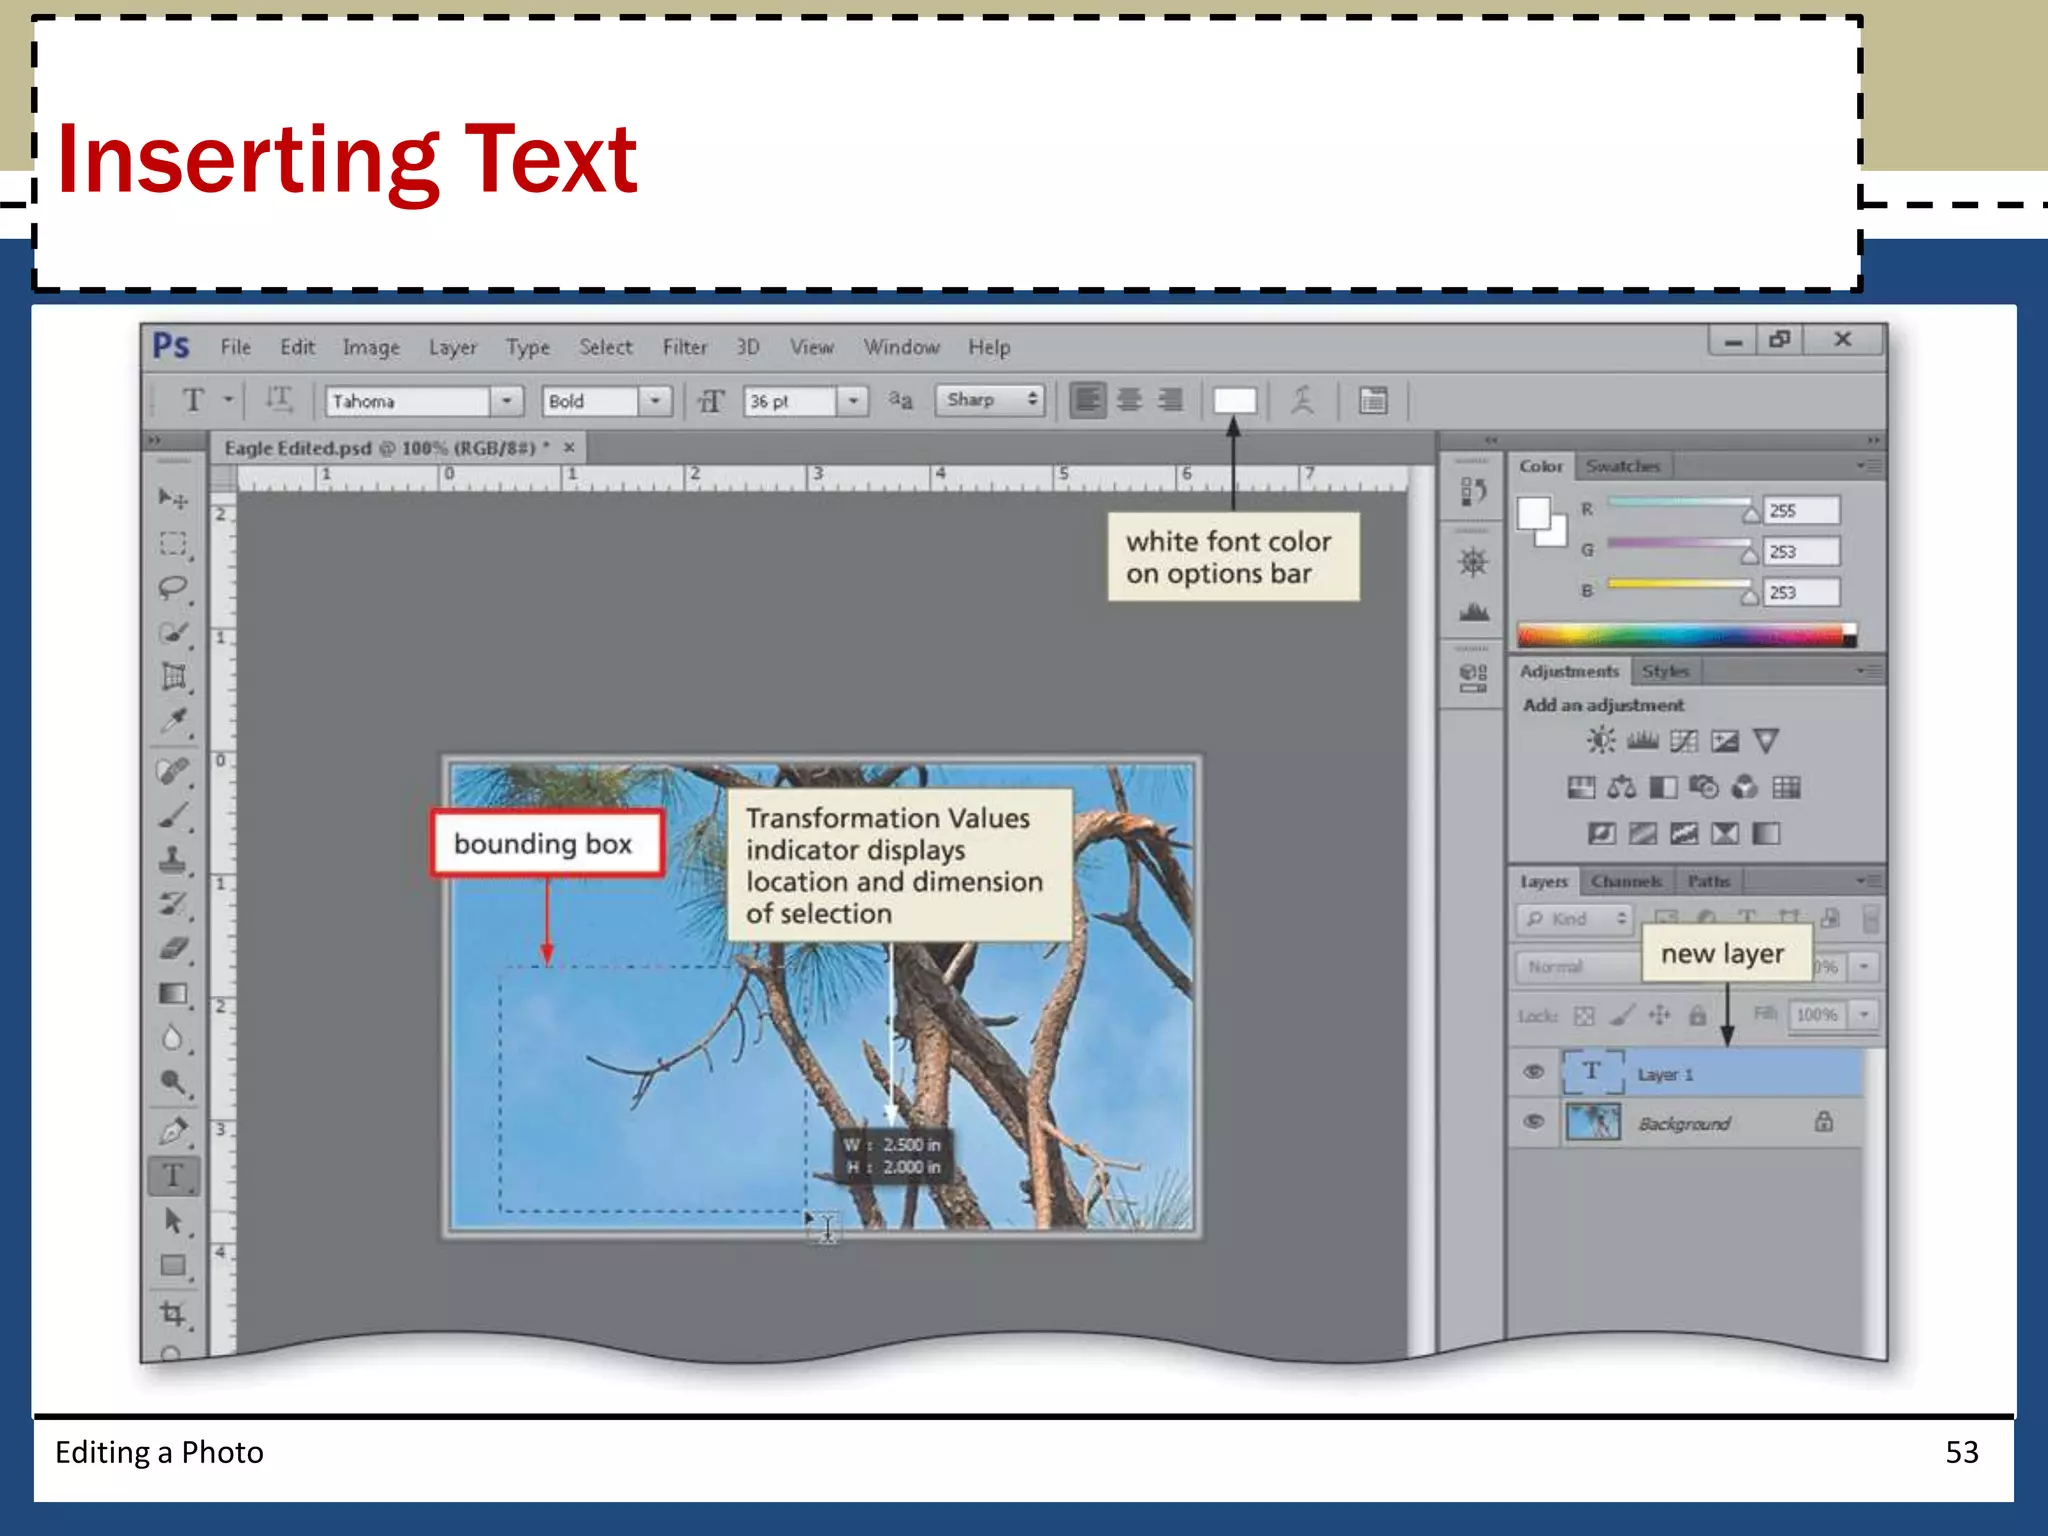Toggle lock image pixels

[x=1622, y=1016]
